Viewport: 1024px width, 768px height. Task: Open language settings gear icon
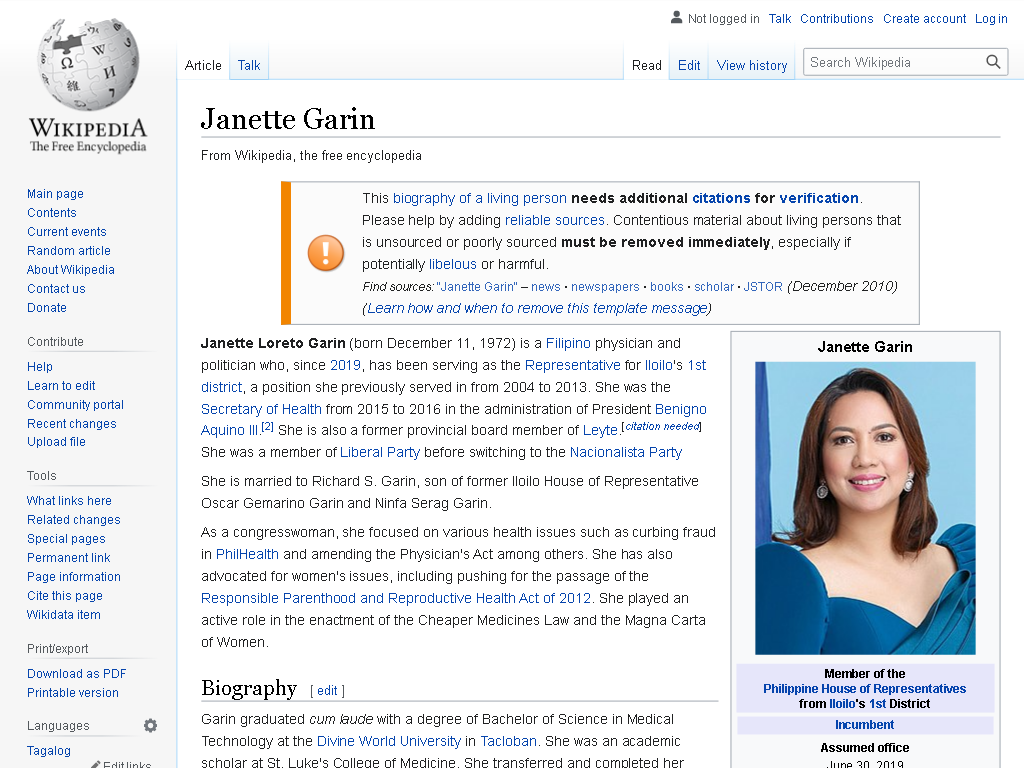click(150, 726)
